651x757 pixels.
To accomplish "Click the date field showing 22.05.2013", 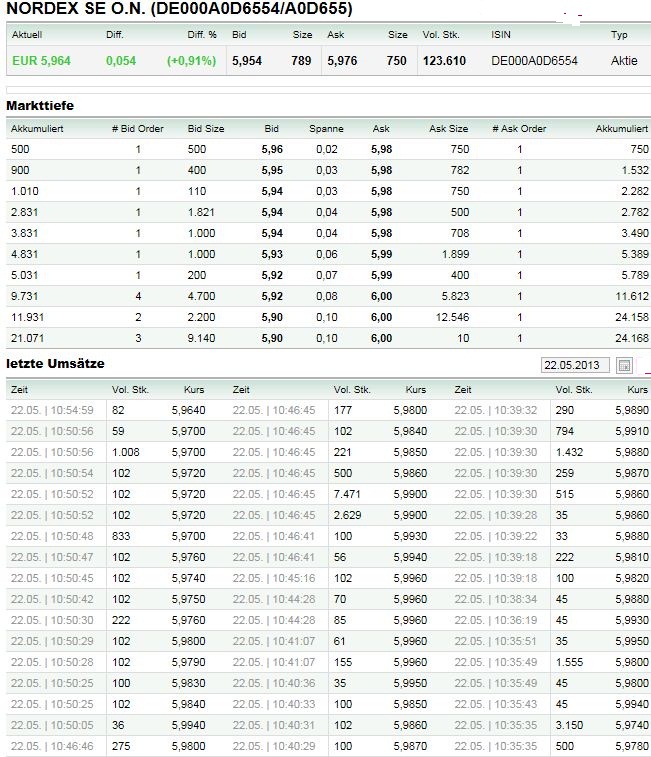I will (575, 365).
